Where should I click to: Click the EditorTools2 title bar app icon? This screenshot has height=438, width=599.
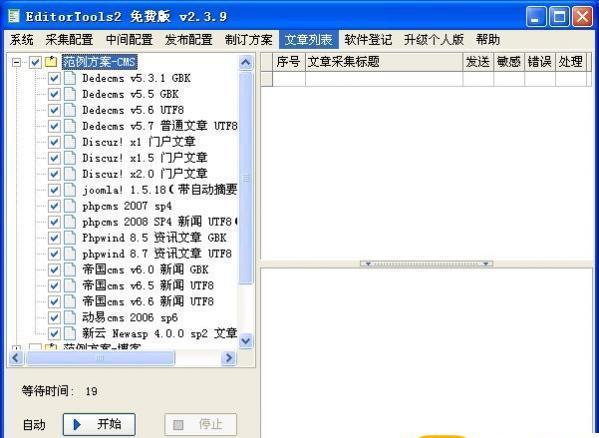coord(15,16)
